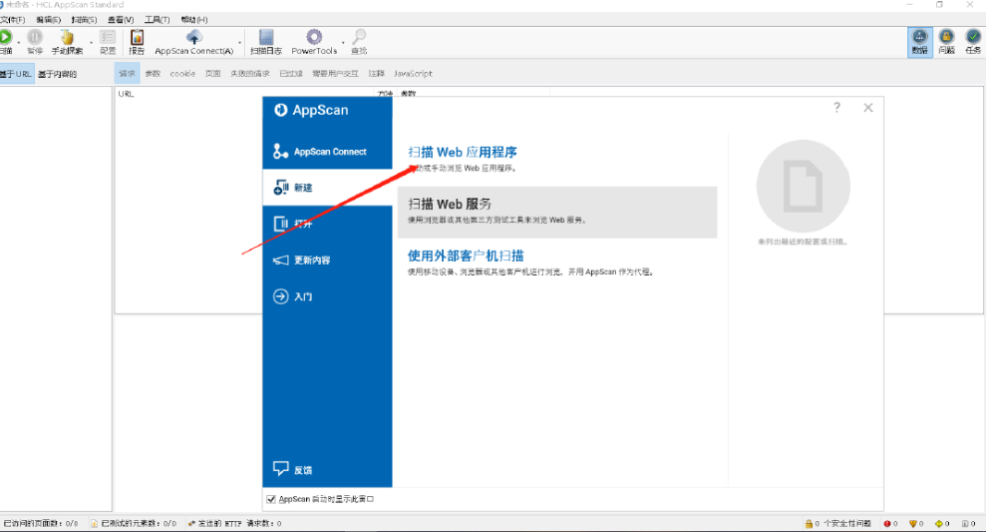This screenshot has height=532, width=987.
Task: Open the PowerTools gear icon
Action: [x=314, y=37]
